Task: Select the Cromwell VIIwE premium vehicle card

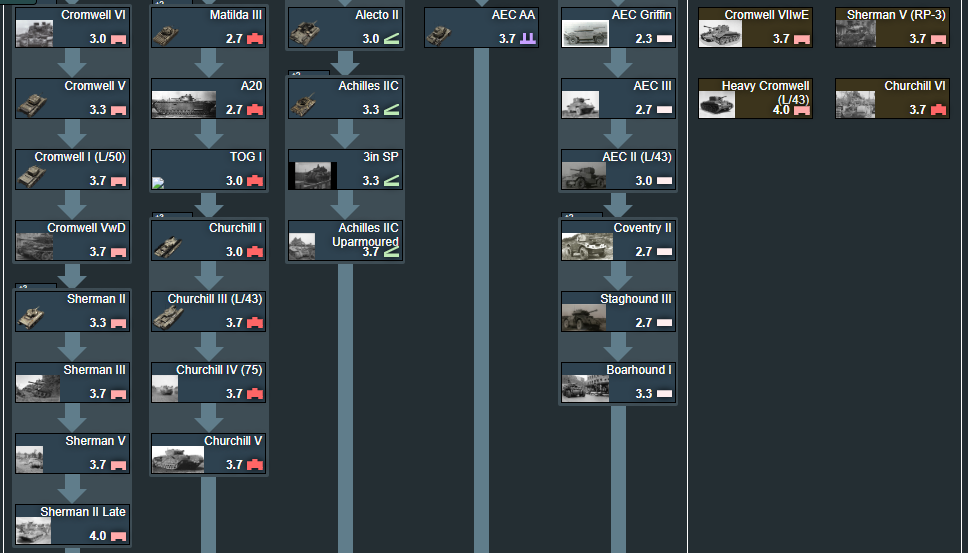Action: click(755, 27)
